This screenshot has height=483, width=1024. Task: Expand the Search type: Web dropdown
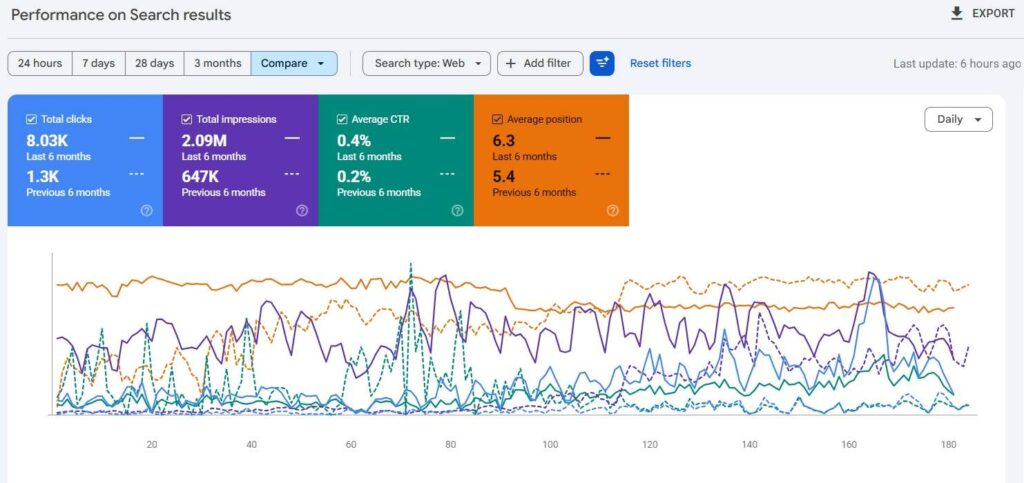426,63
